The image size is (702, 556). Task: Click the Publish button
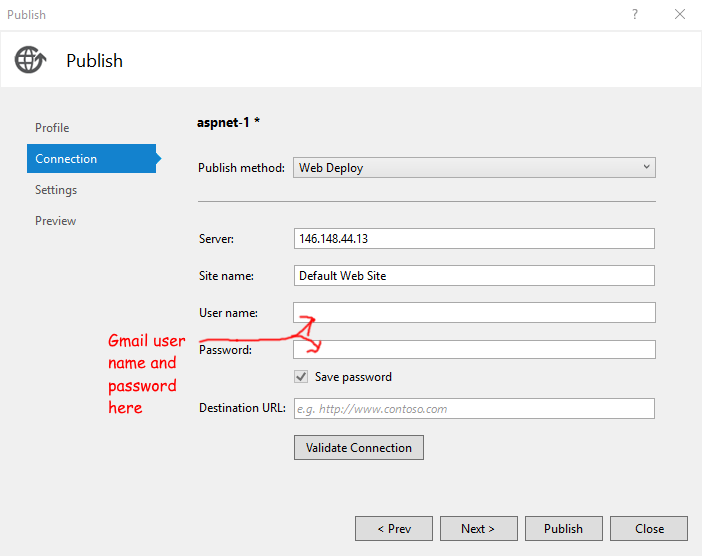pyautogui.click(x=563, y=529)
